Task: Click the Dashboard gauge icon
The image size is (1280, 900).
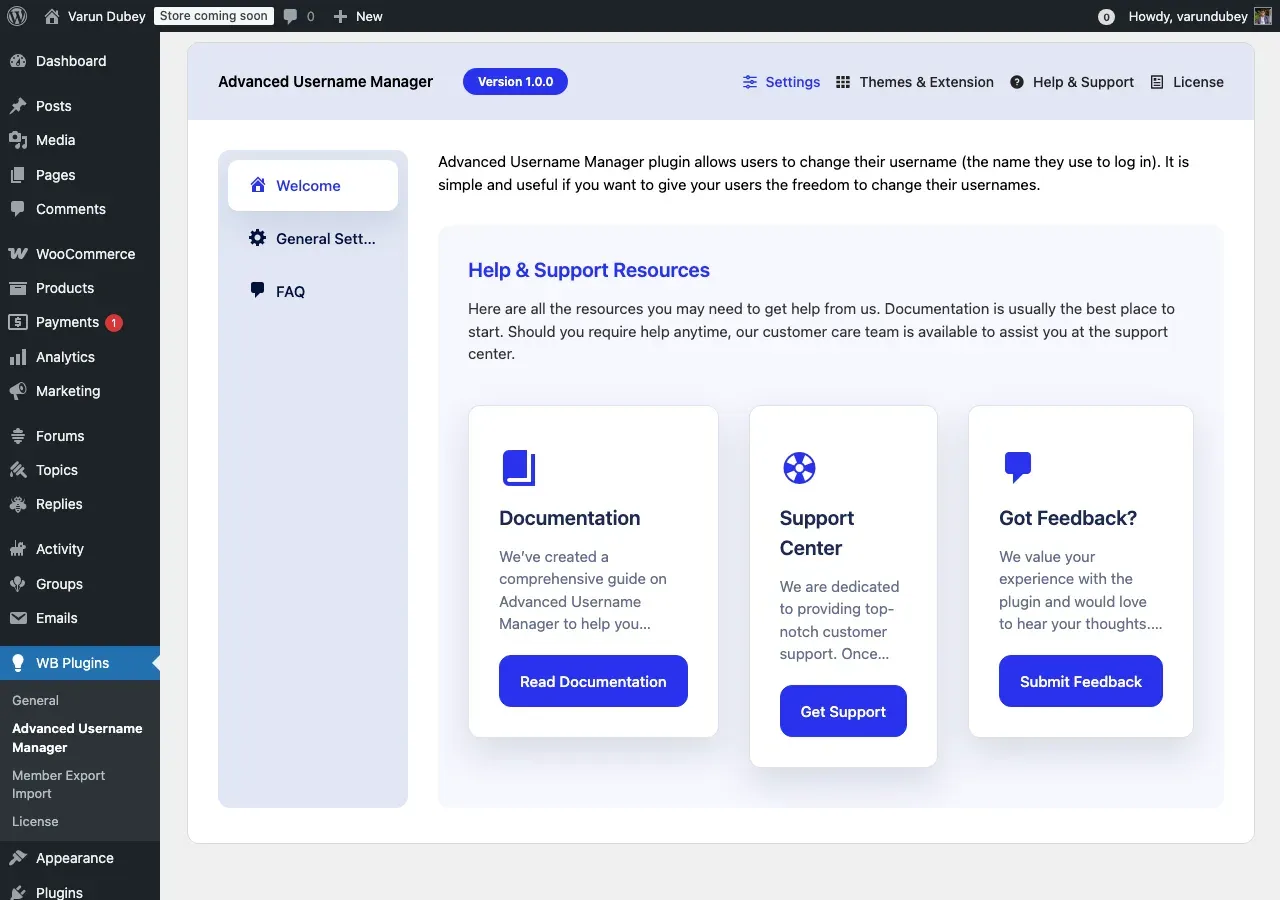Action: pyautogui.click(x=18, y=61)
